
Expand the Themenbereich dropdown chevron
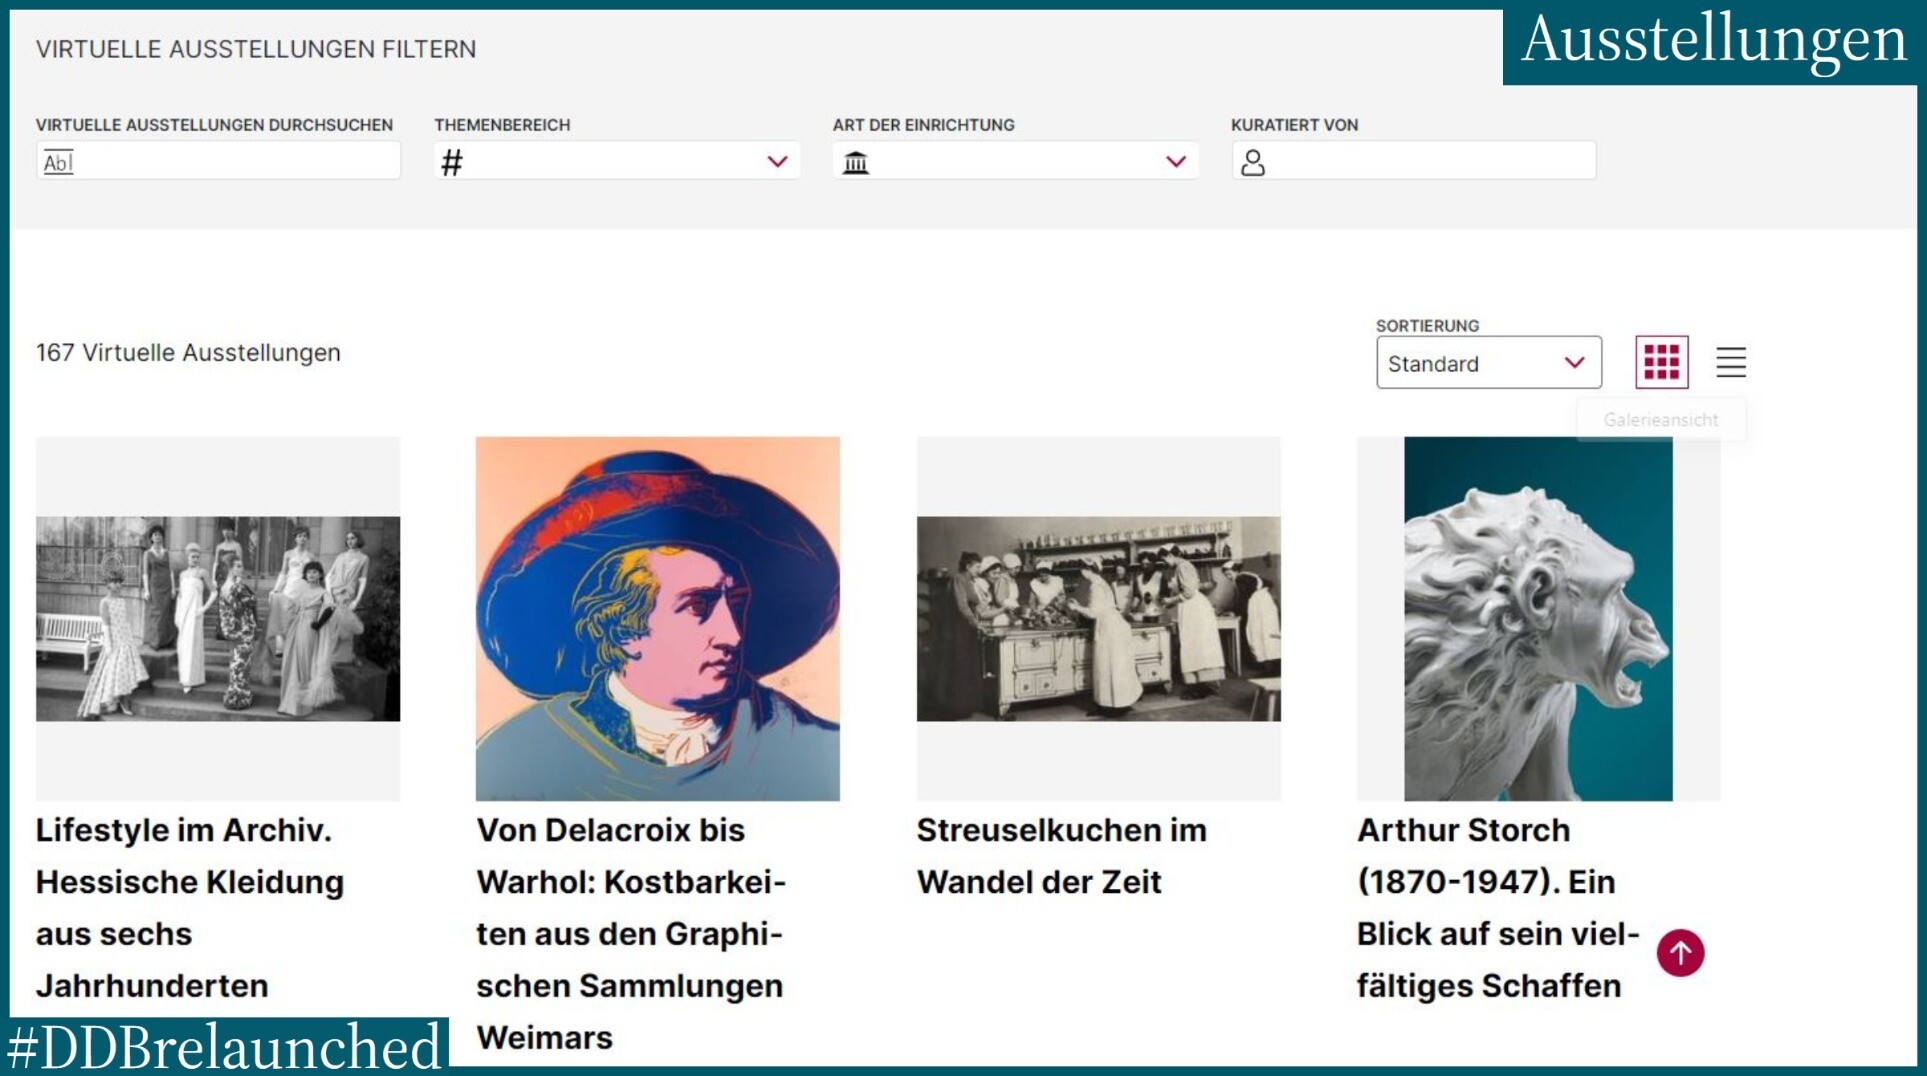point(777,162)
